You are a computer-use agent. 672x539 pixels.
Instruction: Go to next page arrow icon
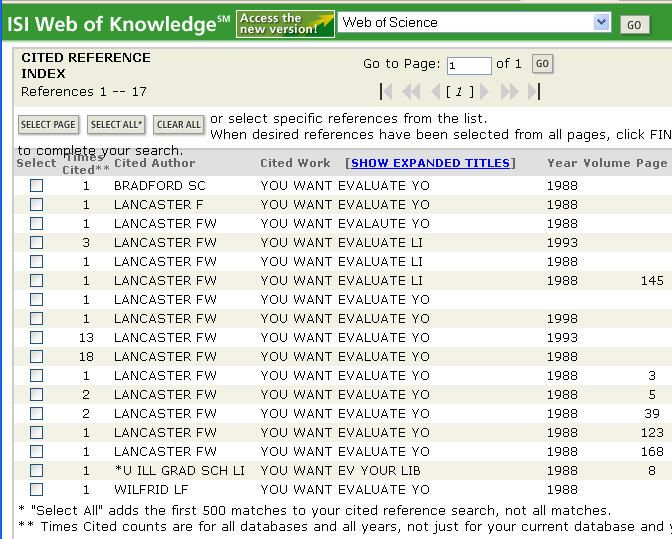pyautogui.click(x=484, y=92)
